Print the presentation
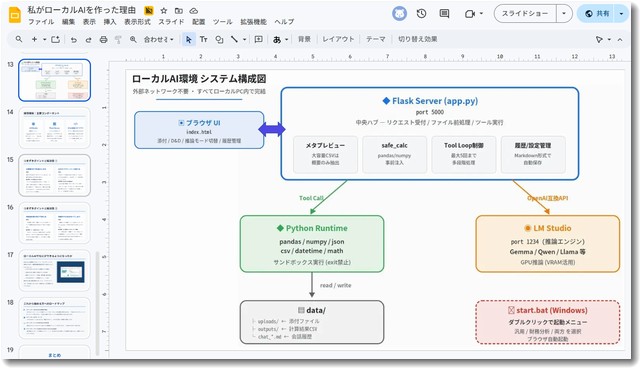The height and width of the screenshot is (368, 640). click(x=103, y=40)
